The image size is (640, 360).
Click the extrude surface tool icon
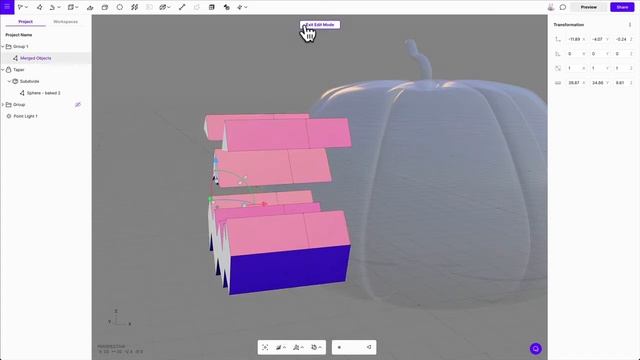click(x=90, y=7)
